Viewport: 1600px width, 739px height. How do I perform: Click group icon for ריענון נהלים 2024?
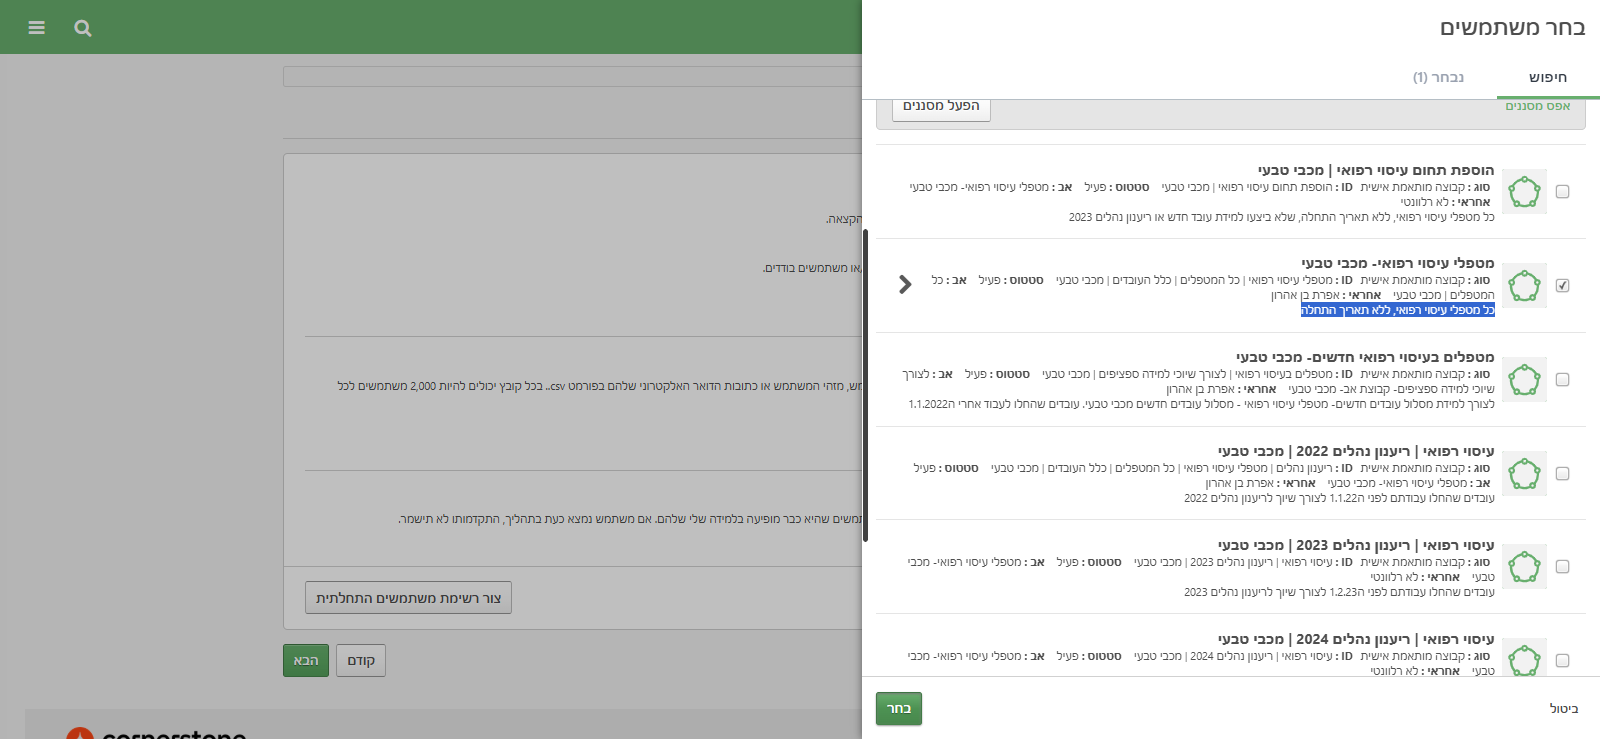pyautogui.click(x=1524, y=660)
